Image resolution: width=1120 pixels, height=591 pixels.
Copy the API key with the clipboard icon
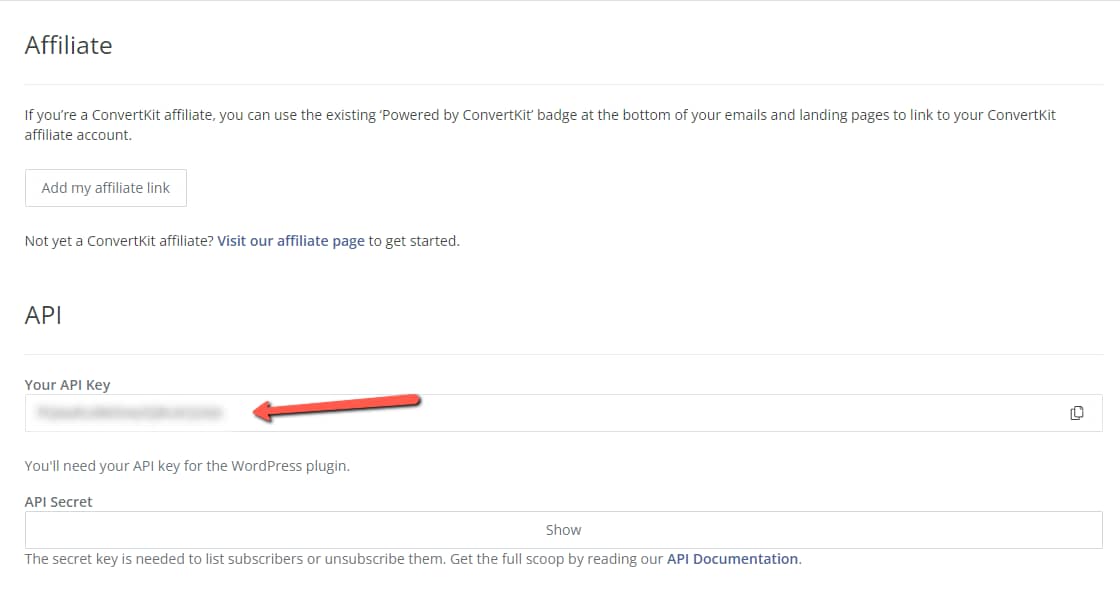pos(1076,413)
